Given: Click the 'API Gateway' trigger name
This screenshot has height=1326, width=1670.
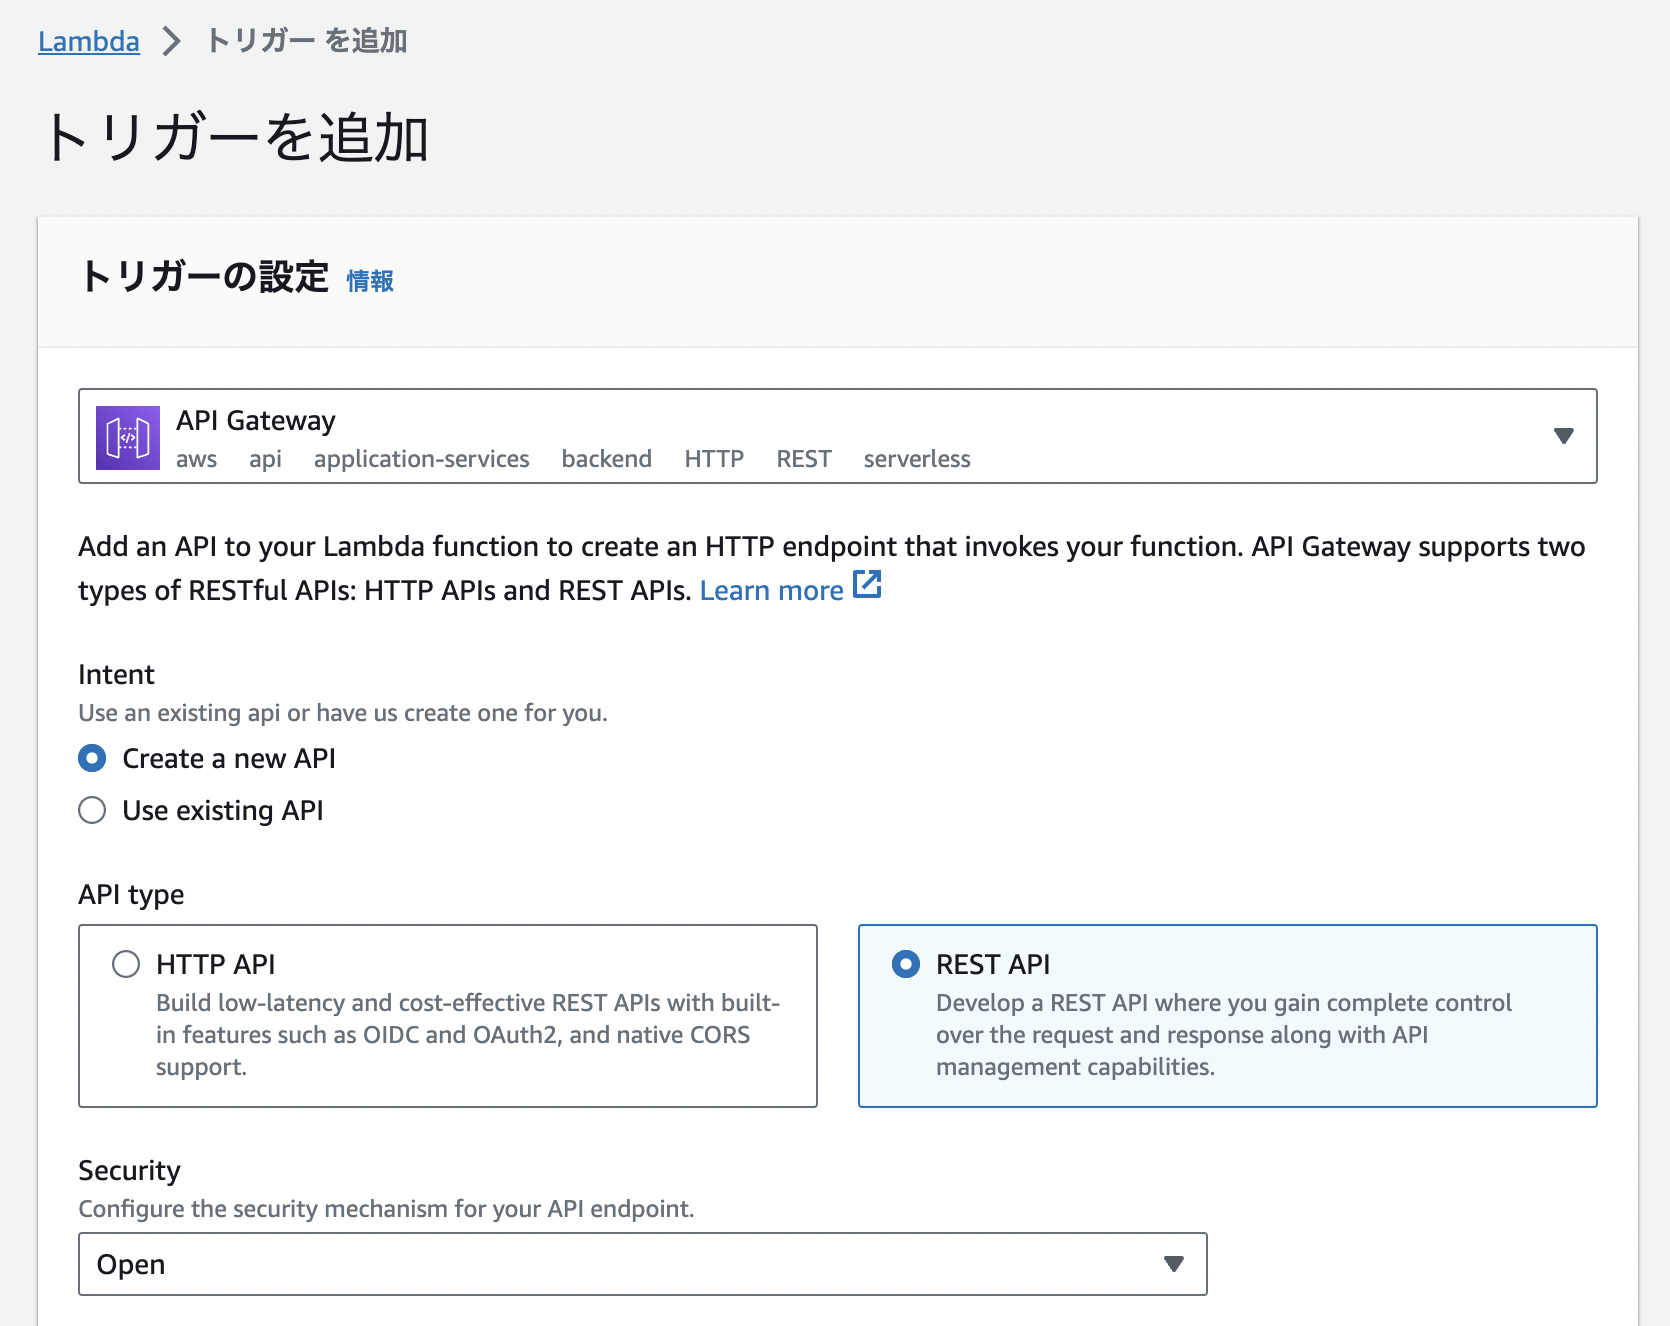Looking at the screenshot, I should point(256,421).
